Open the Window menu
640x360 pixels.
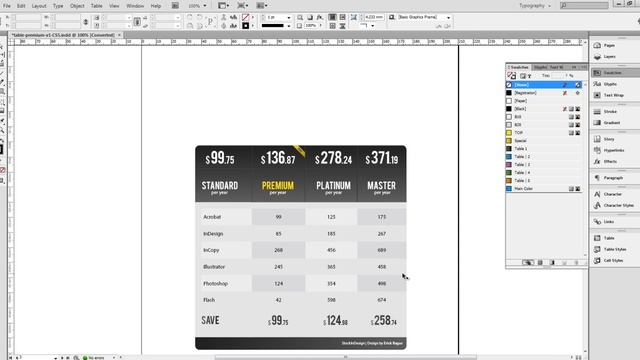pyautogui.click(x=135, y=6)
